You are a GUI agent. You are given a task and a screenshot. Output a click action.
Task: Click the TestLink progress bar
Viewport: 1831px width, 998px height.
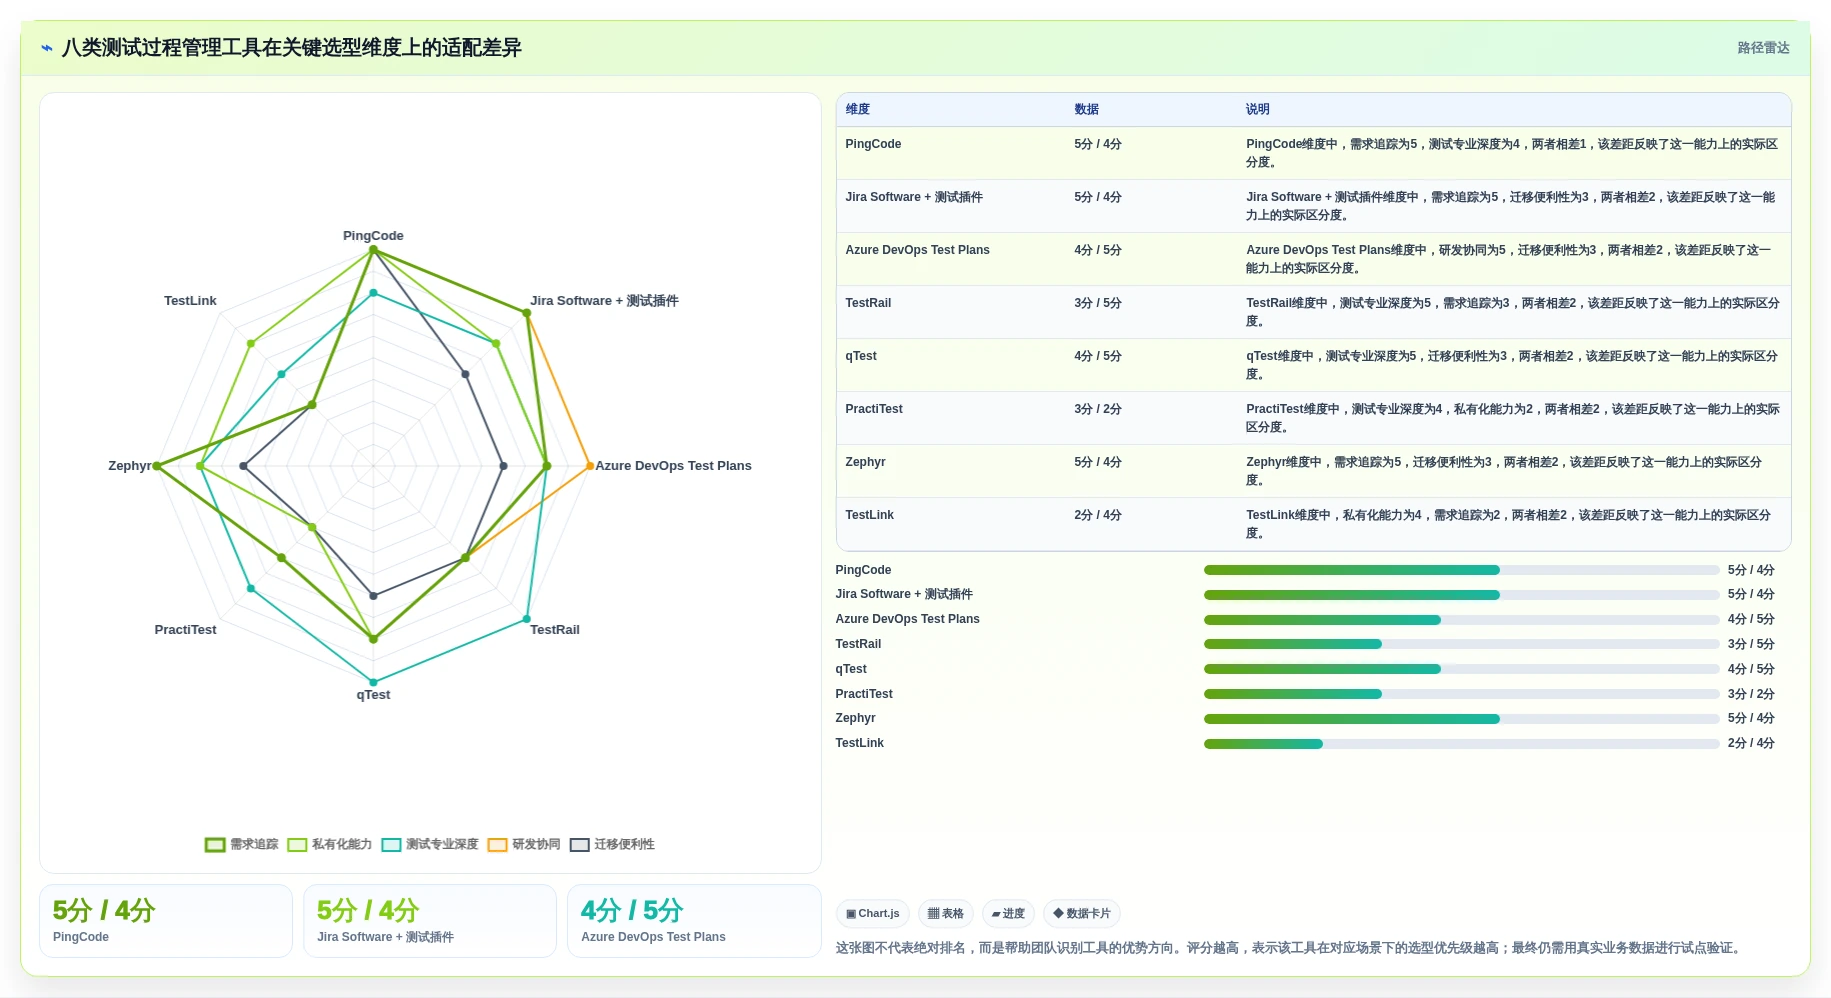[x=1461, y=744]
